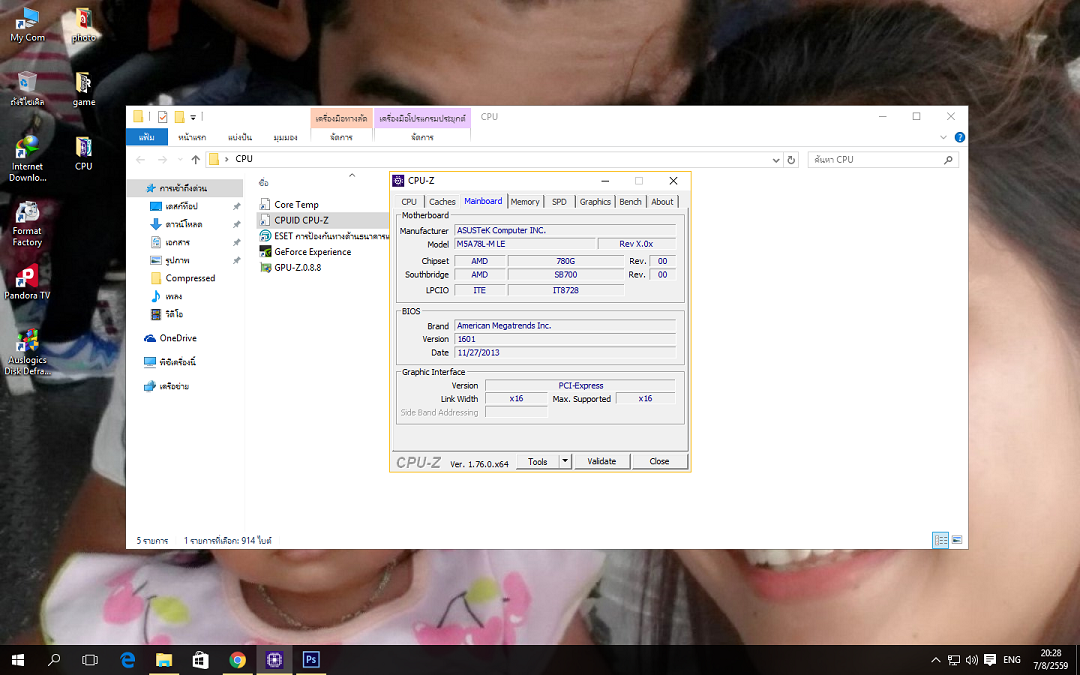Expand the Explorer ribbon with the chevron
Image resolution: width=1080 pixels, height=675 pixels.
944,137
